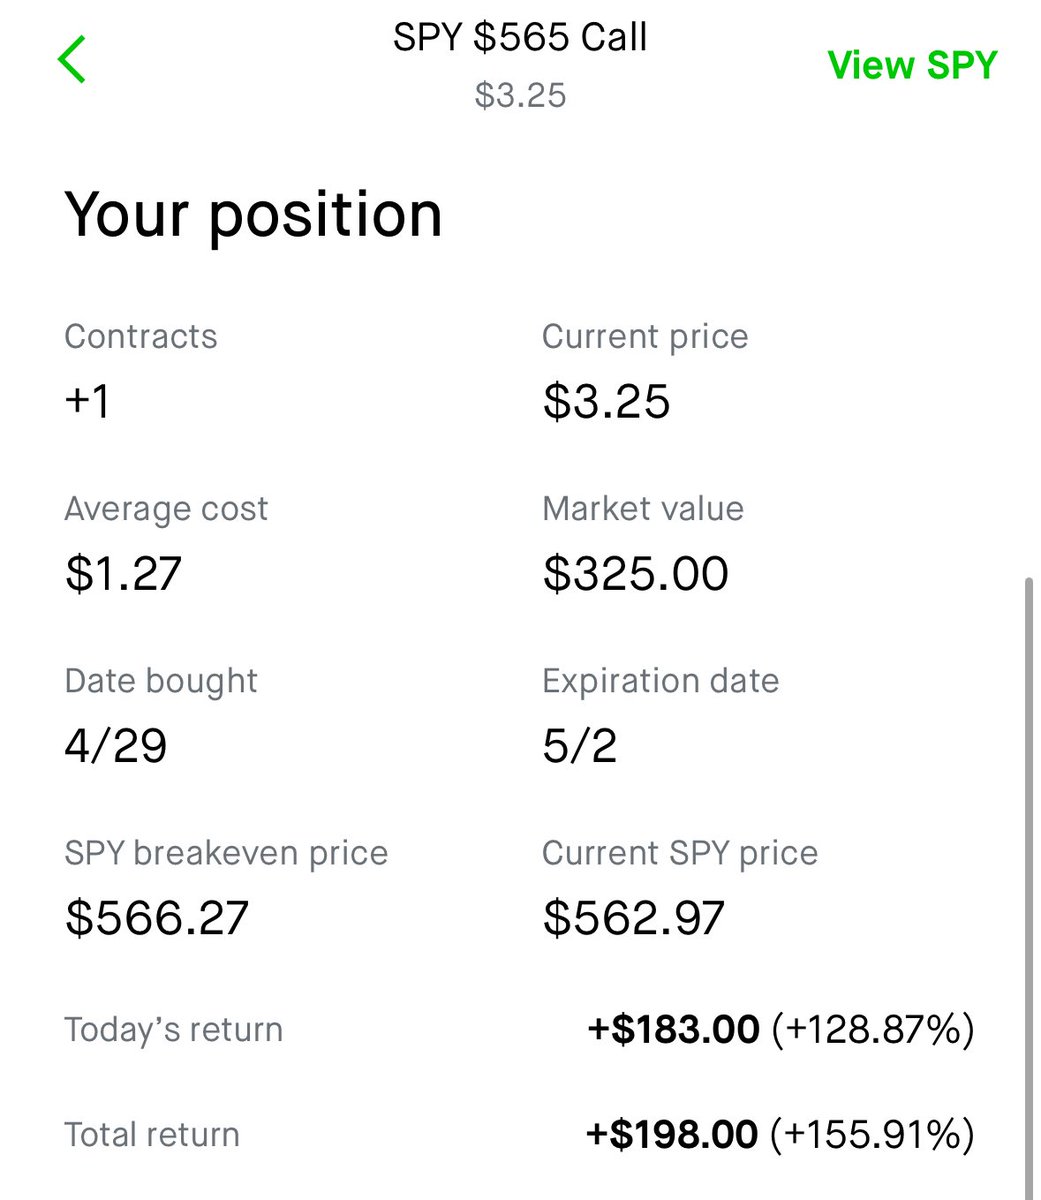Tap the Market value $325.00 amount
The width and height of the screenshot is (1041, 1200).
[x=635, y=573]
